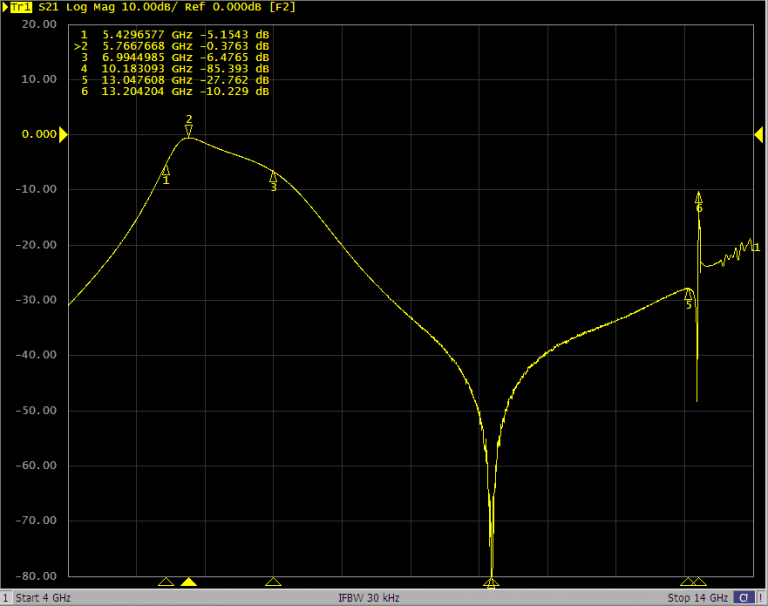Click marker 6 at the spike

coord(698,199)
